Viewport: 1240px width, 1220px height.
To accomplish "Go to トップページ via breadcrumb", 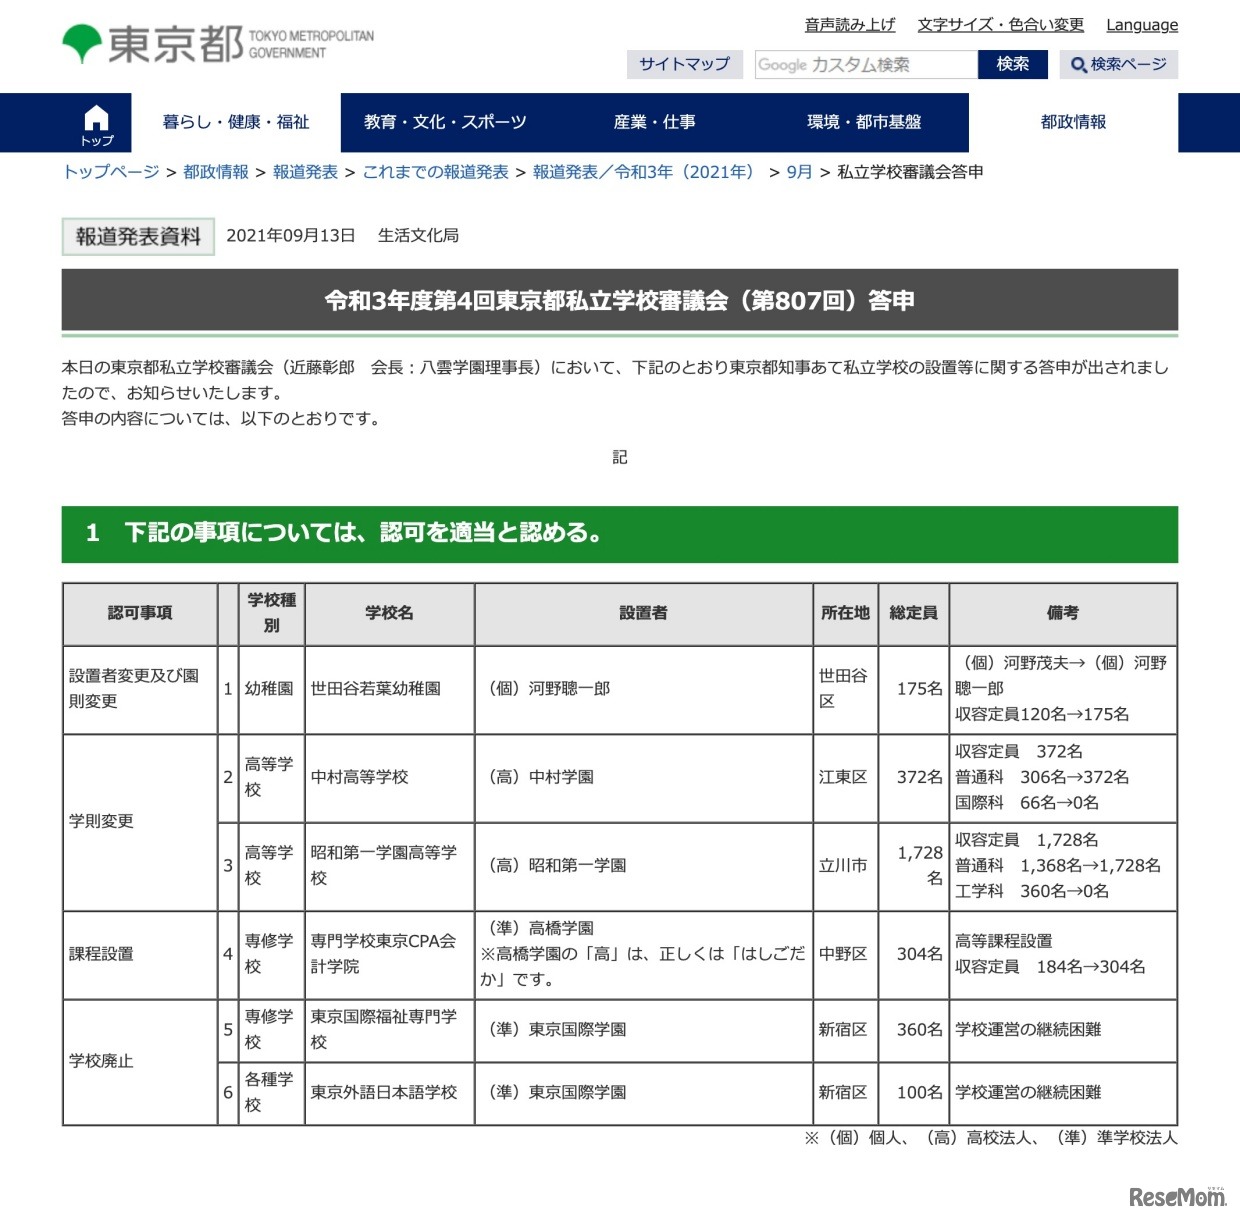I will point(112,171).
